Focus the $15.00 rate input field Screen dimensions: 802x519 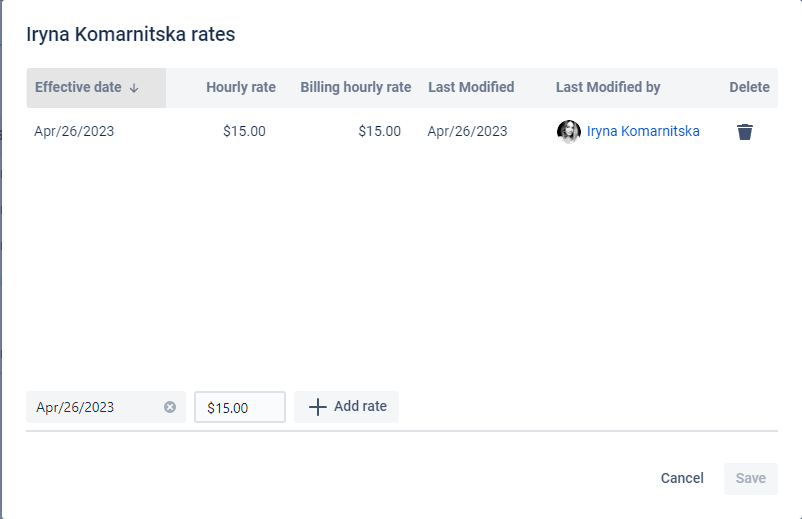(x=239, y=407)
